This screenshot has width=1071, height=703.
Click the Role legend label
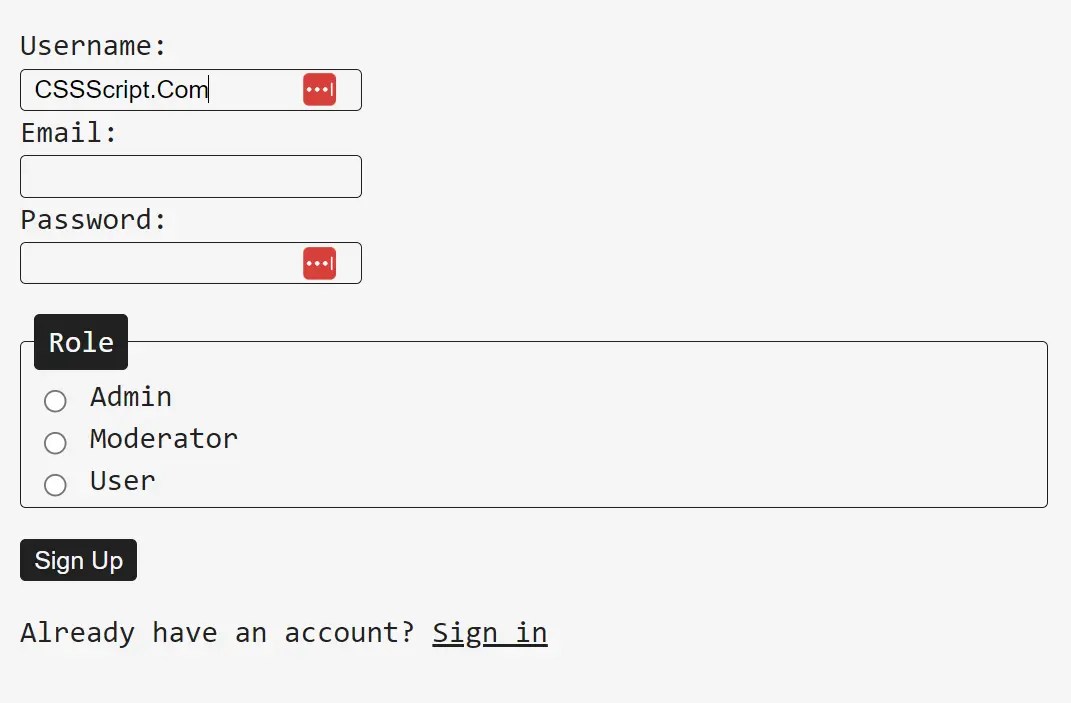click(x=80, y=342)
